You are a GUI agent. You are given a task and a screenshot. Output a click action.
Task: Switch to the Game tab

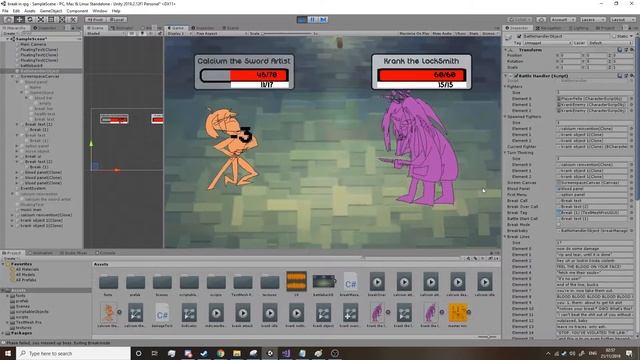point(176,28)
